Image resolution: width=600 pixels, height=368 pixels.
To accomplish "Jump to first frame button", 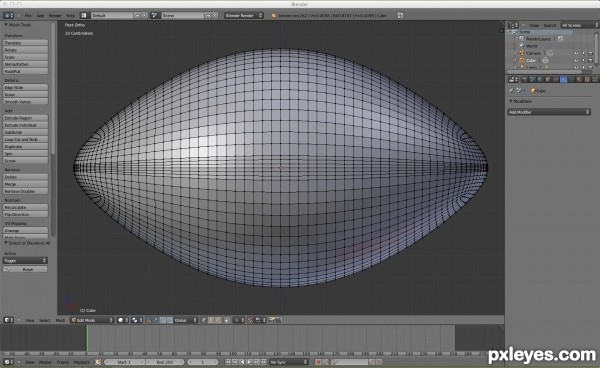I will point(228,362).
